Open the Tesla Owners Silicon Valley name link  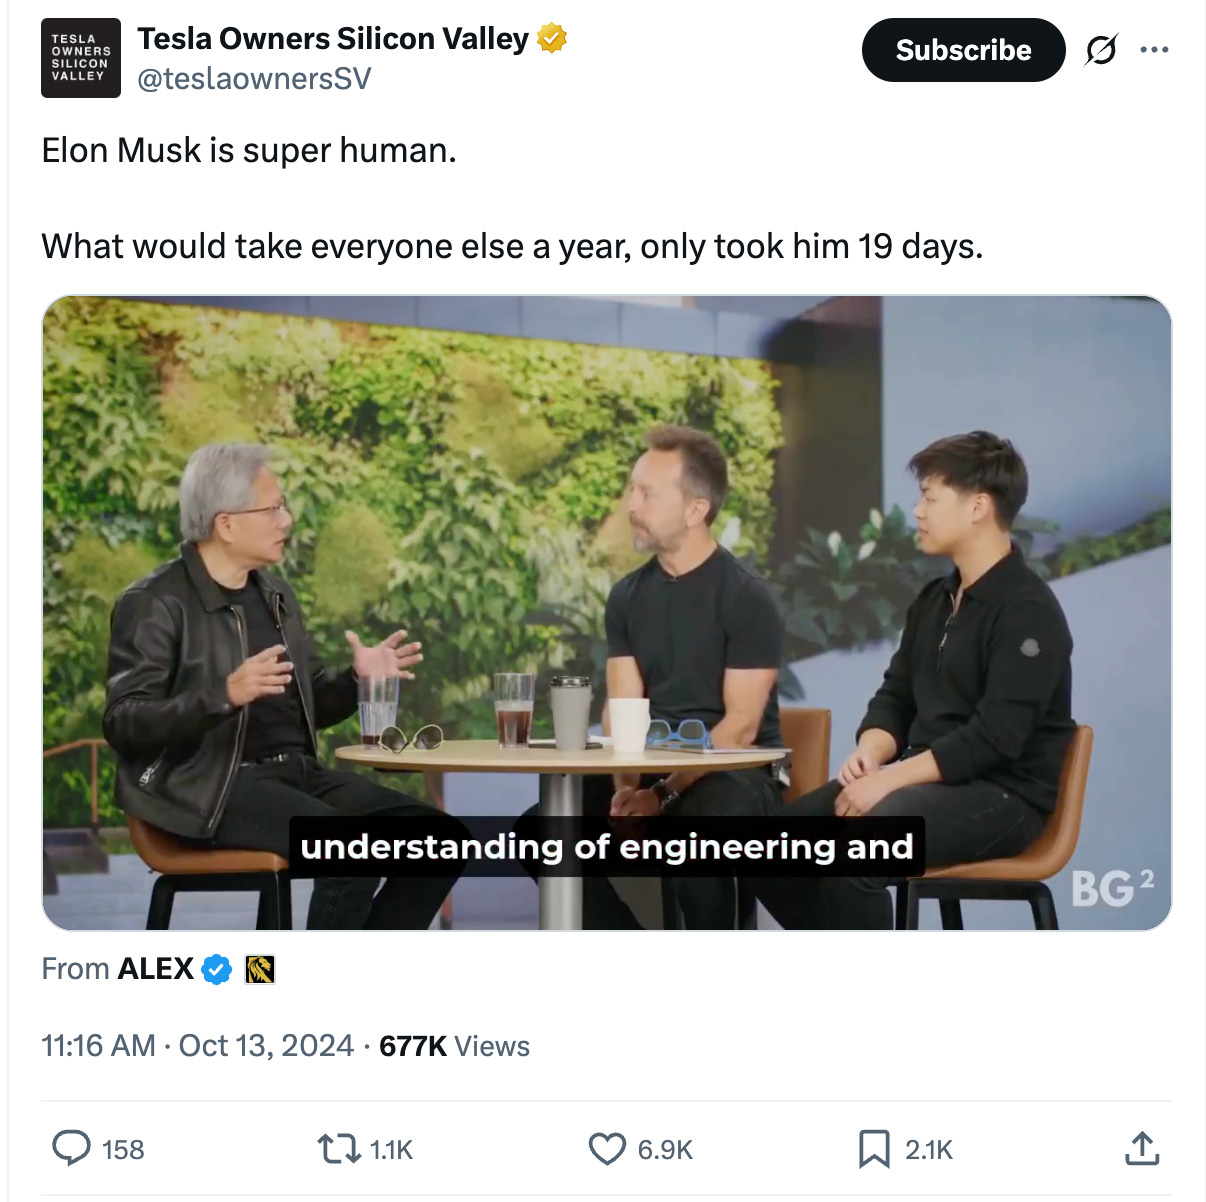point(333,39)
